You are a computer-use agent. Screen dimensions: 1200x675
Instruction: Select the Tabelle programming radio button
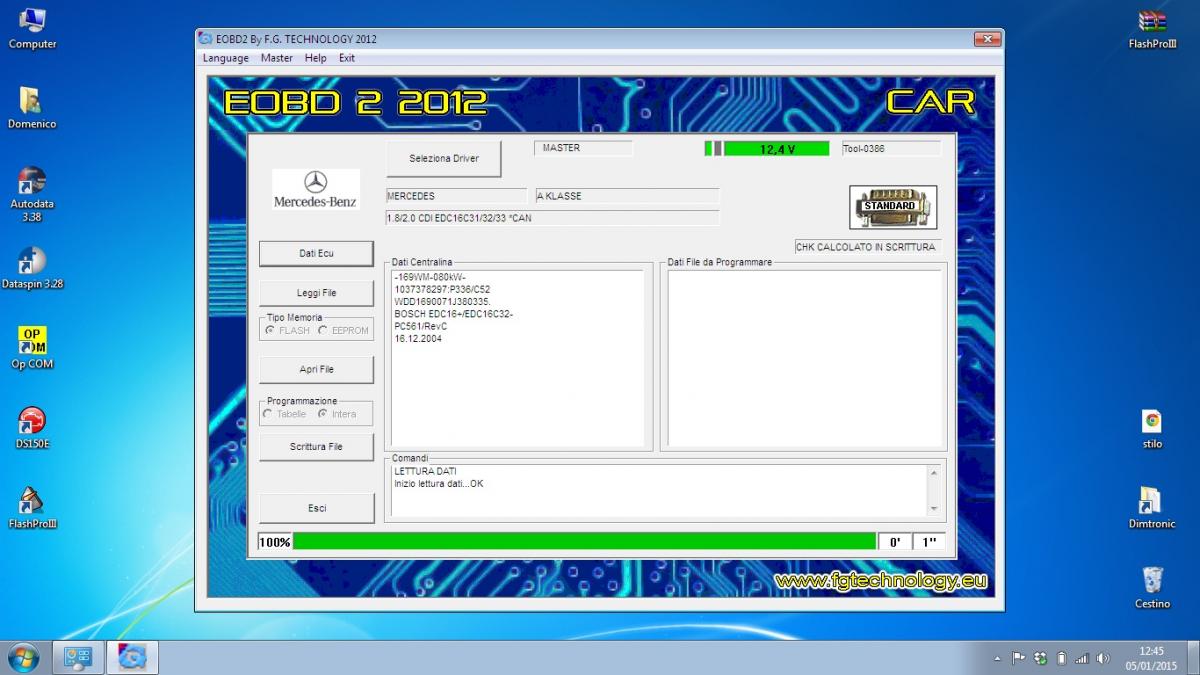[268, 414]
